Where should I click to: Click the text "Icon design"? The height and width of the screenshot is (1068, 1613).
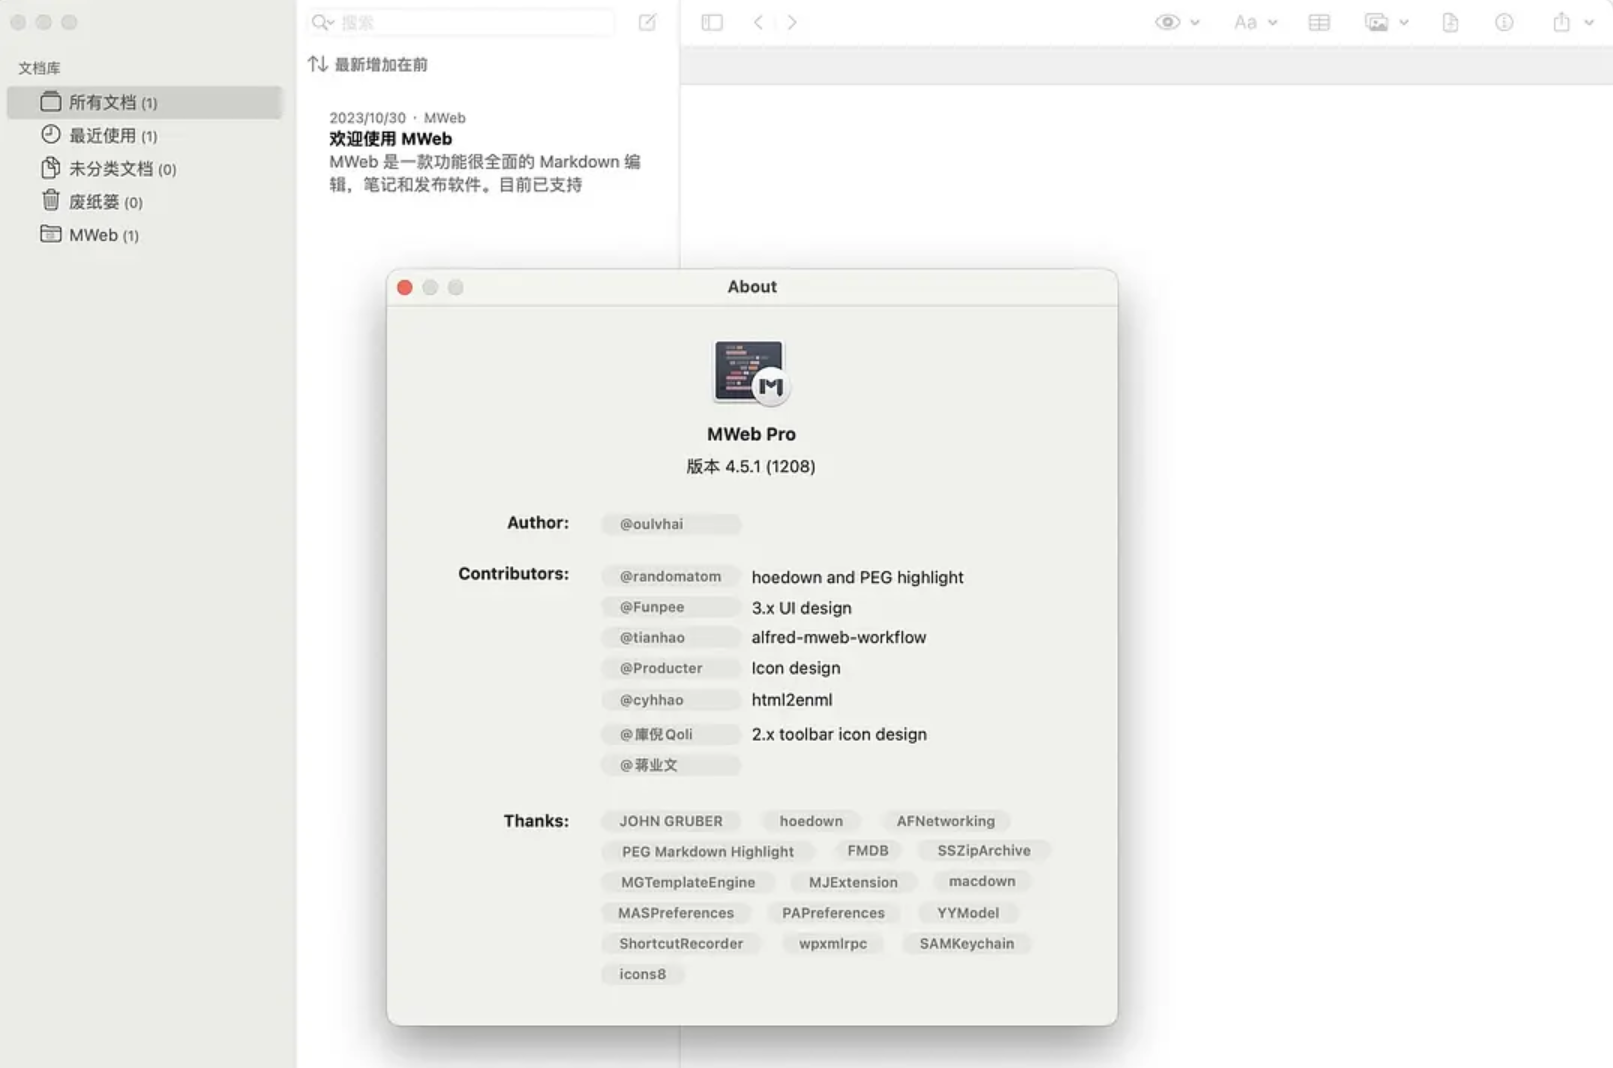[x=795, y=668]
